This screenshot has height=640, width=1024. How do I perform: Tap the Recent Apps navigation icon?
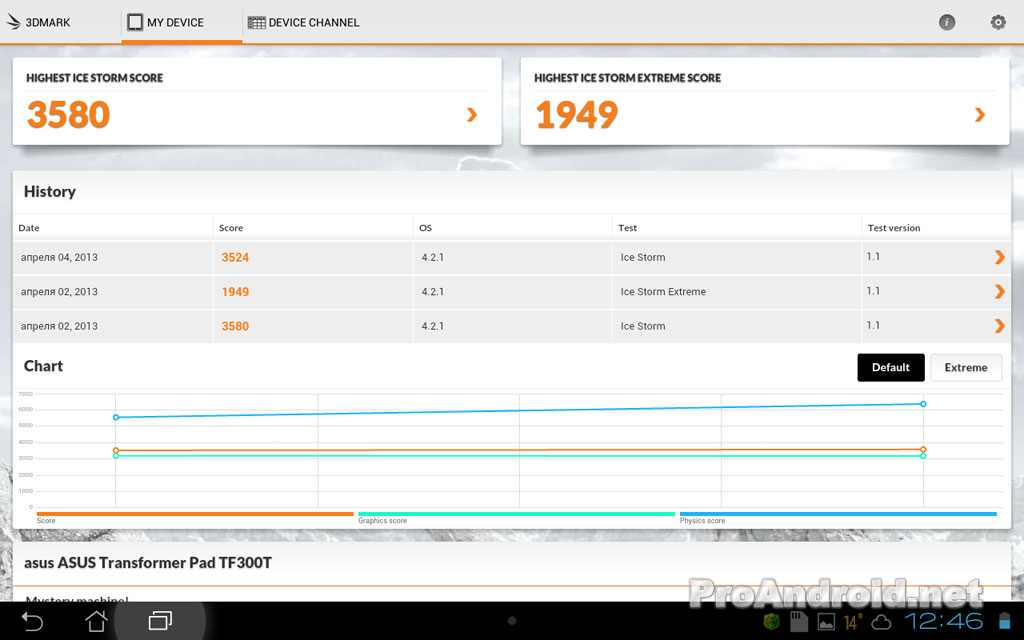(x=160, y=620)
